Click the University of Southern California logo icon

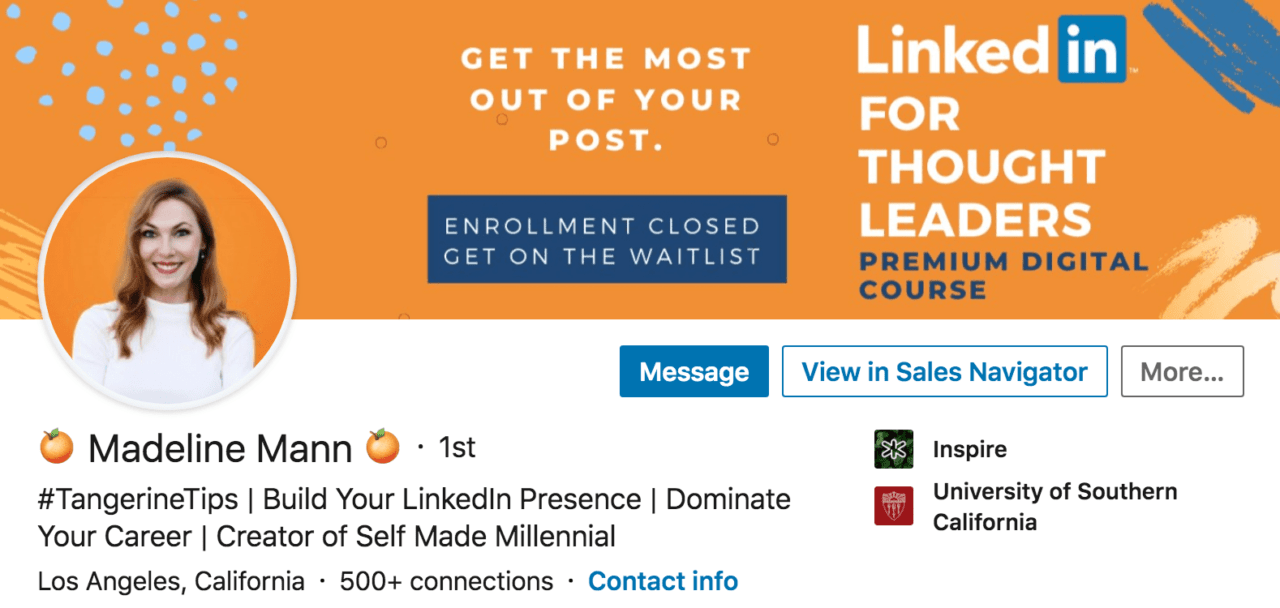(x=893, y=507)
